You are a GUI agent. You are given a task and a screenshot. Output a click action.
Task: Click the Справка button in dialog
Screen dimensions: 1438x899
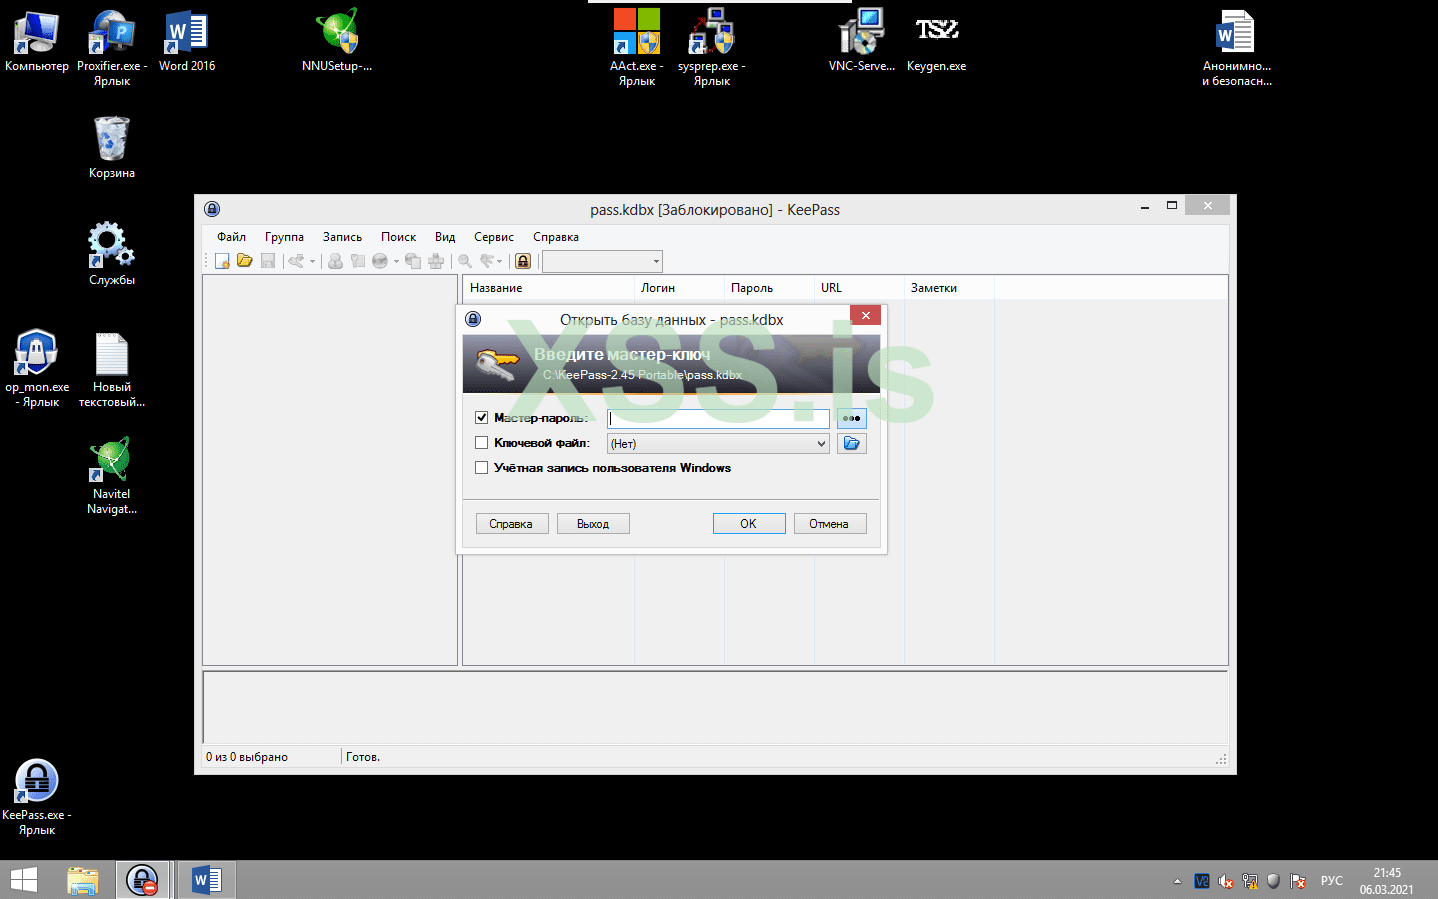[512, 524]
